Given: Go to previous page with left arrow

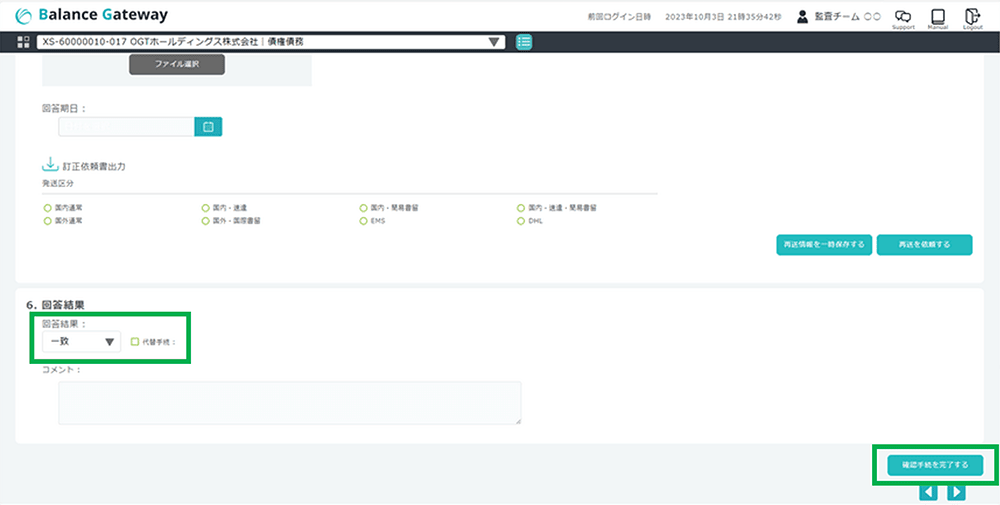Looking at the screenshot, I should click(x=928, y=492).
